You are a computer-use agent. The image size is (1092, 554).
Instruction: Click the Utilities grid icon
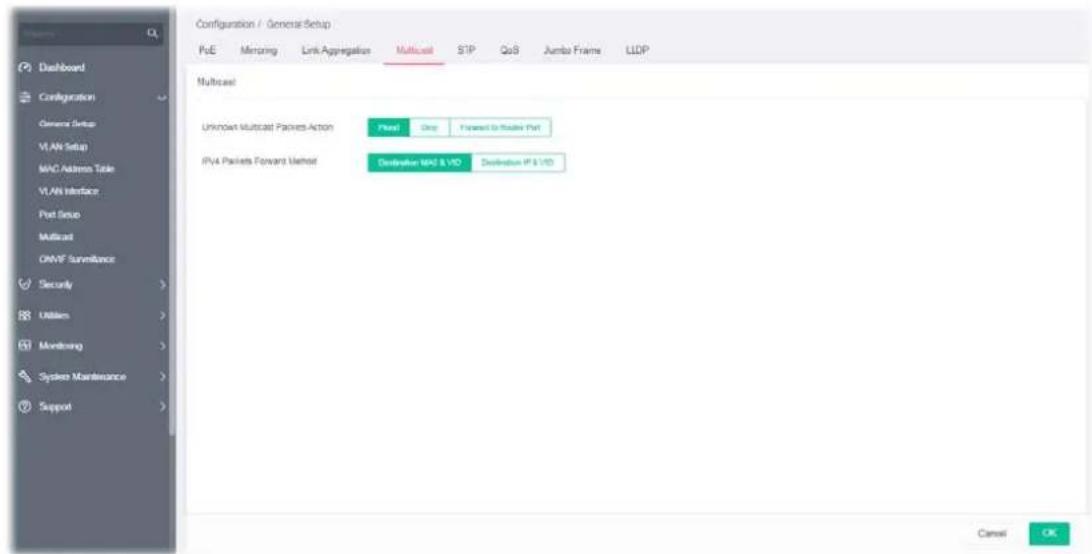(26, 315)
